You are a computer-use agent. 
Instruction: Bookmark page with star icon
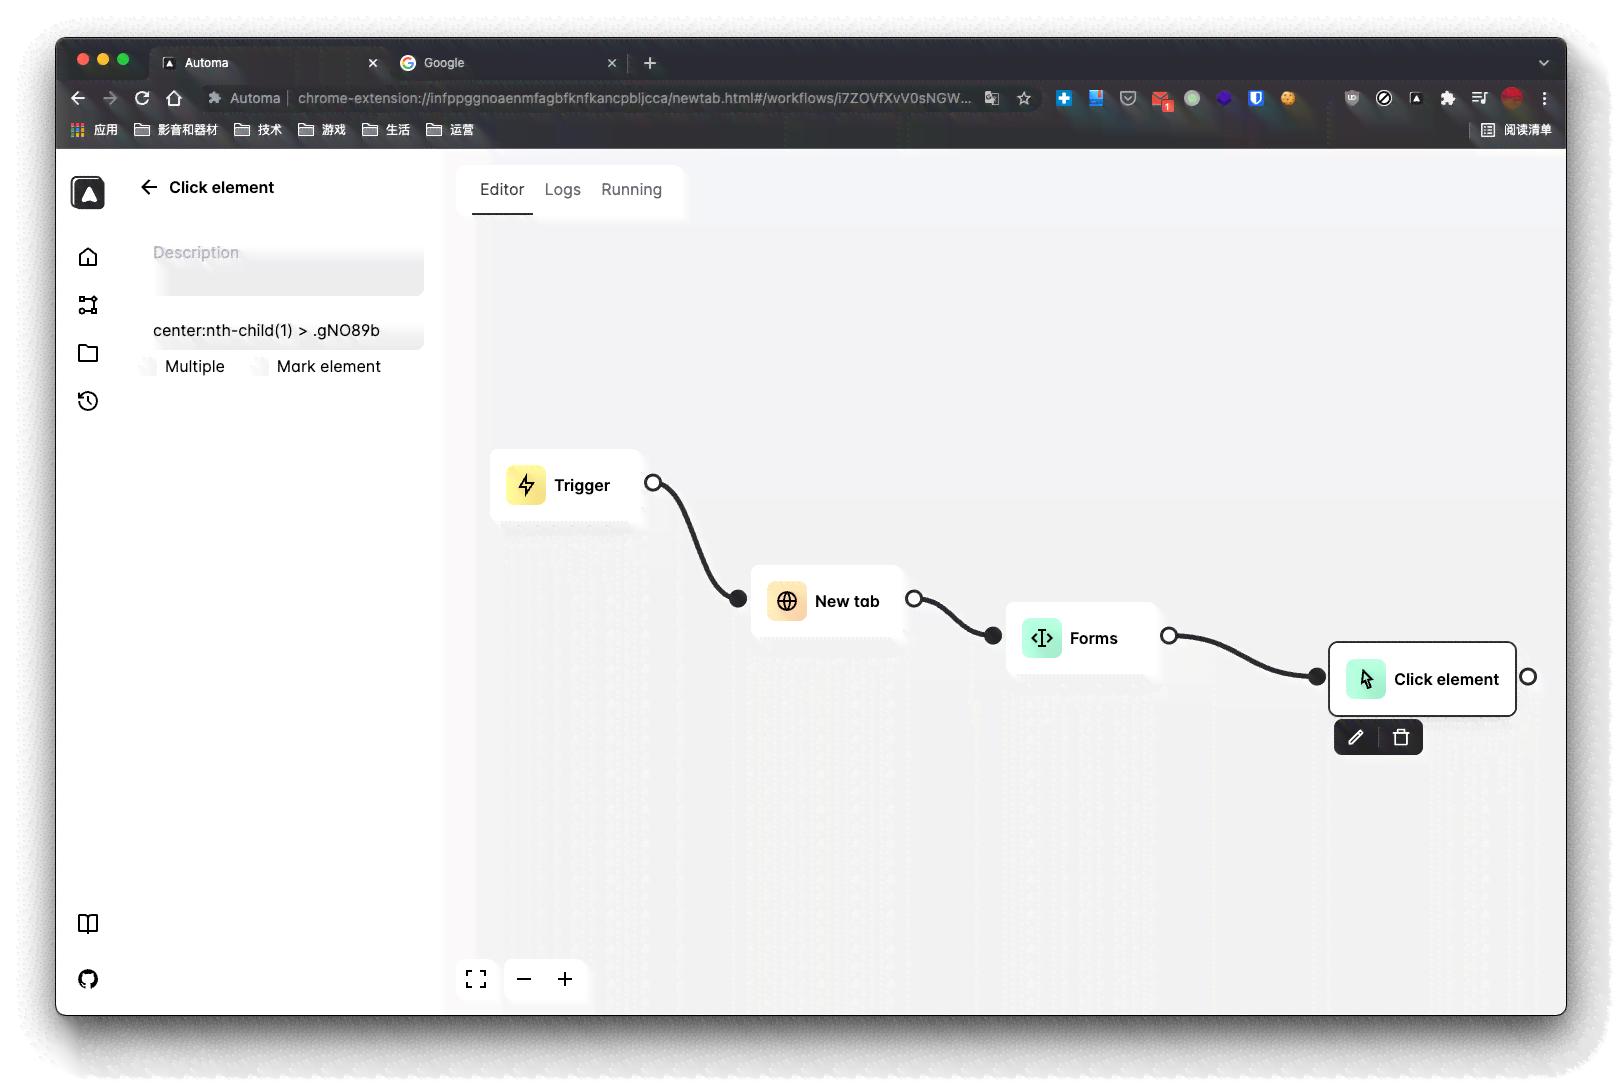coord(1024,98)
